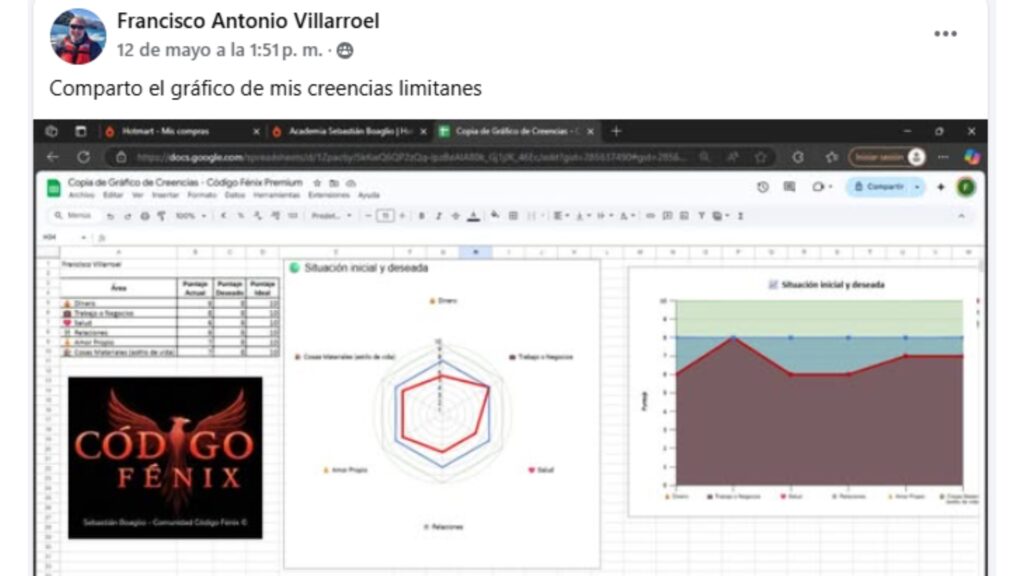
Task: Insert a chart
Action: point(684,216)
